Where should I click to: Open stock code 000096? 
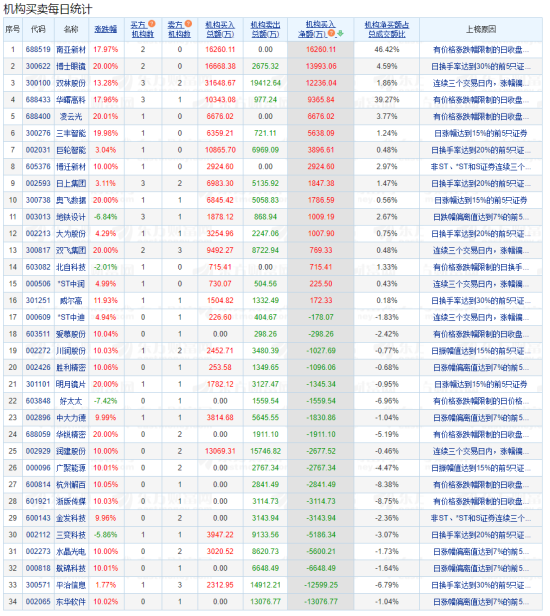click(38, 468)
